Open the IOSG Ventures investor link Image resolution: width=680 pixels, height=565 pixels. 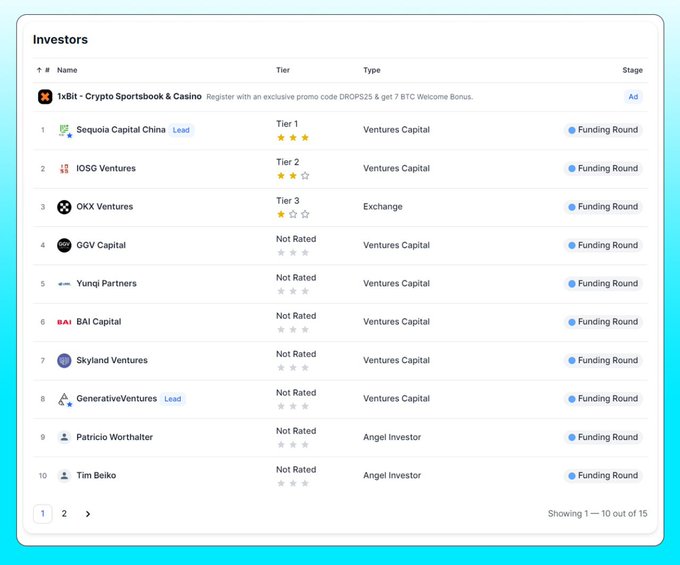pos(106,168)
